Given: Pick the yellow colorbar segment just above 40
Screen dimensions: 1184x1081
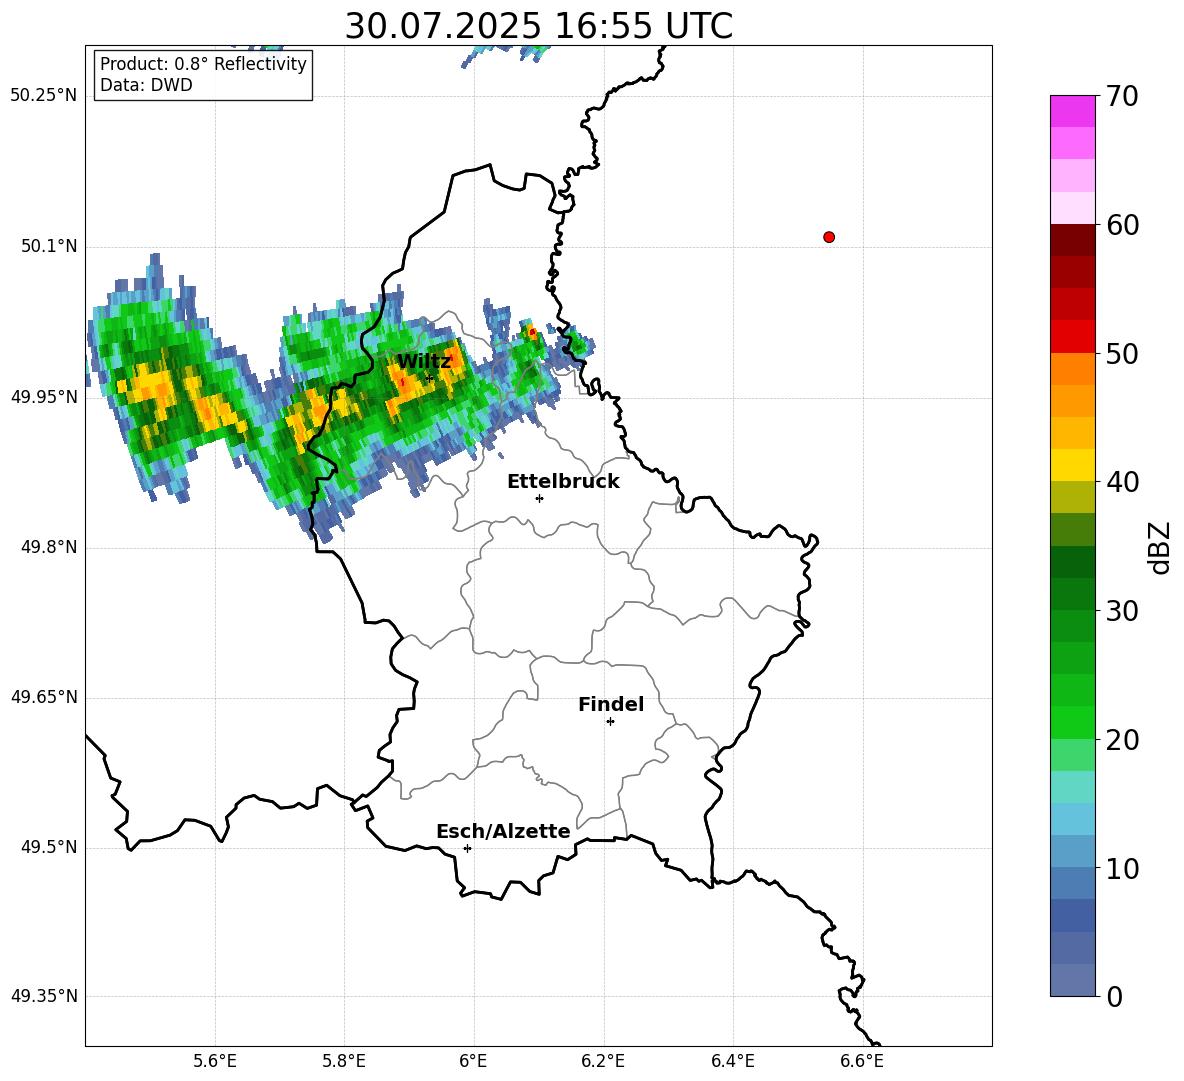Looking at the screenshot, I should (x=1072, y=465).
